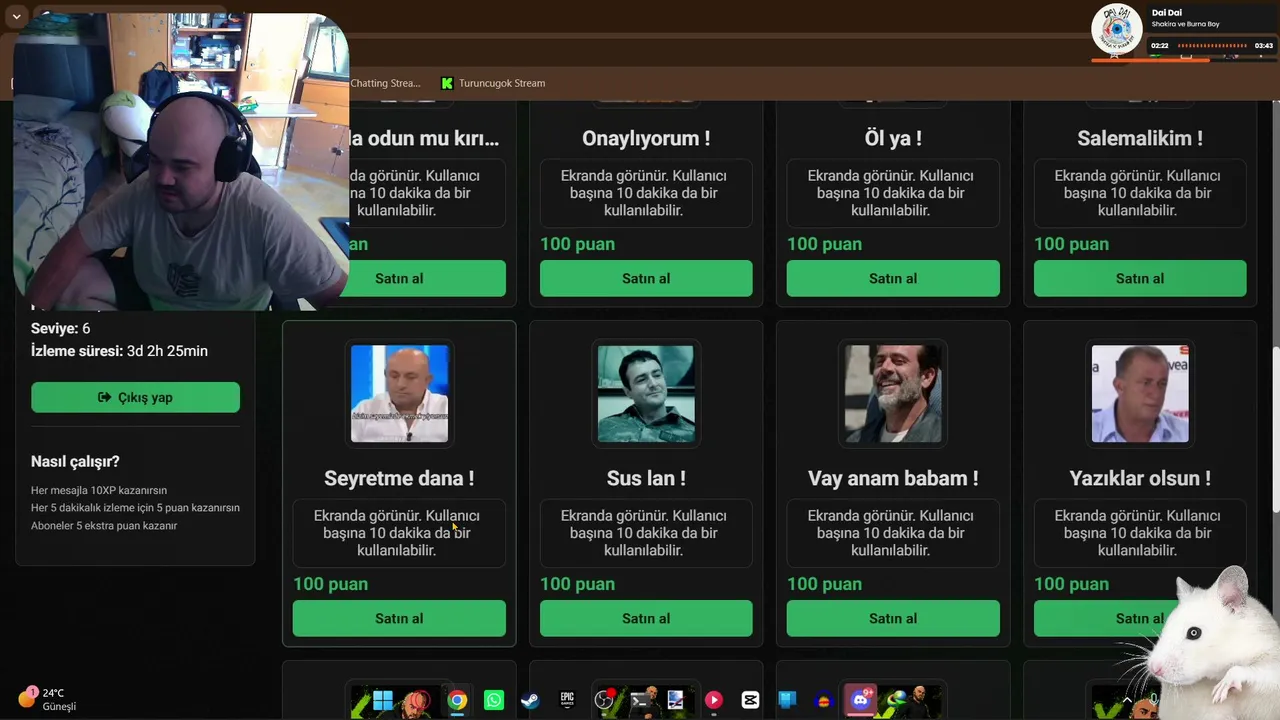The width and height of the screenshot is (1280, 720).
Task: Buy the Salemalikim reward
Action: [x=1140, y=278]
